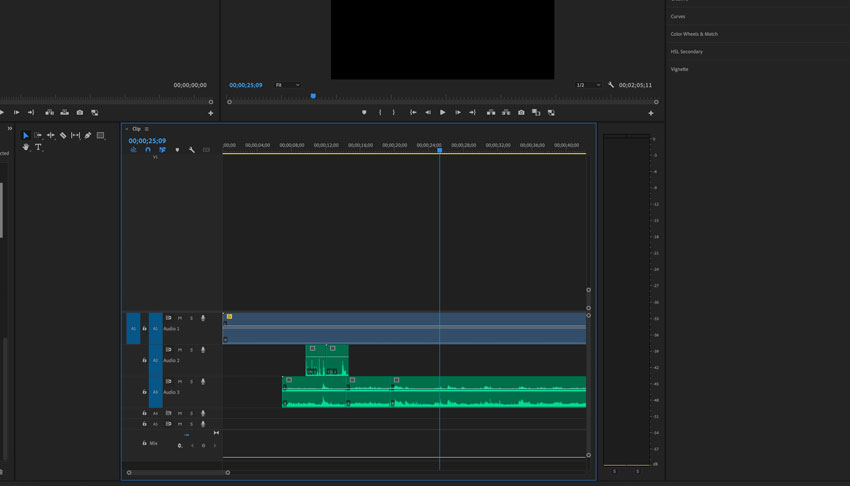
Task: Expand the Color Wheels & Match section
Action: tap(694, 34)
